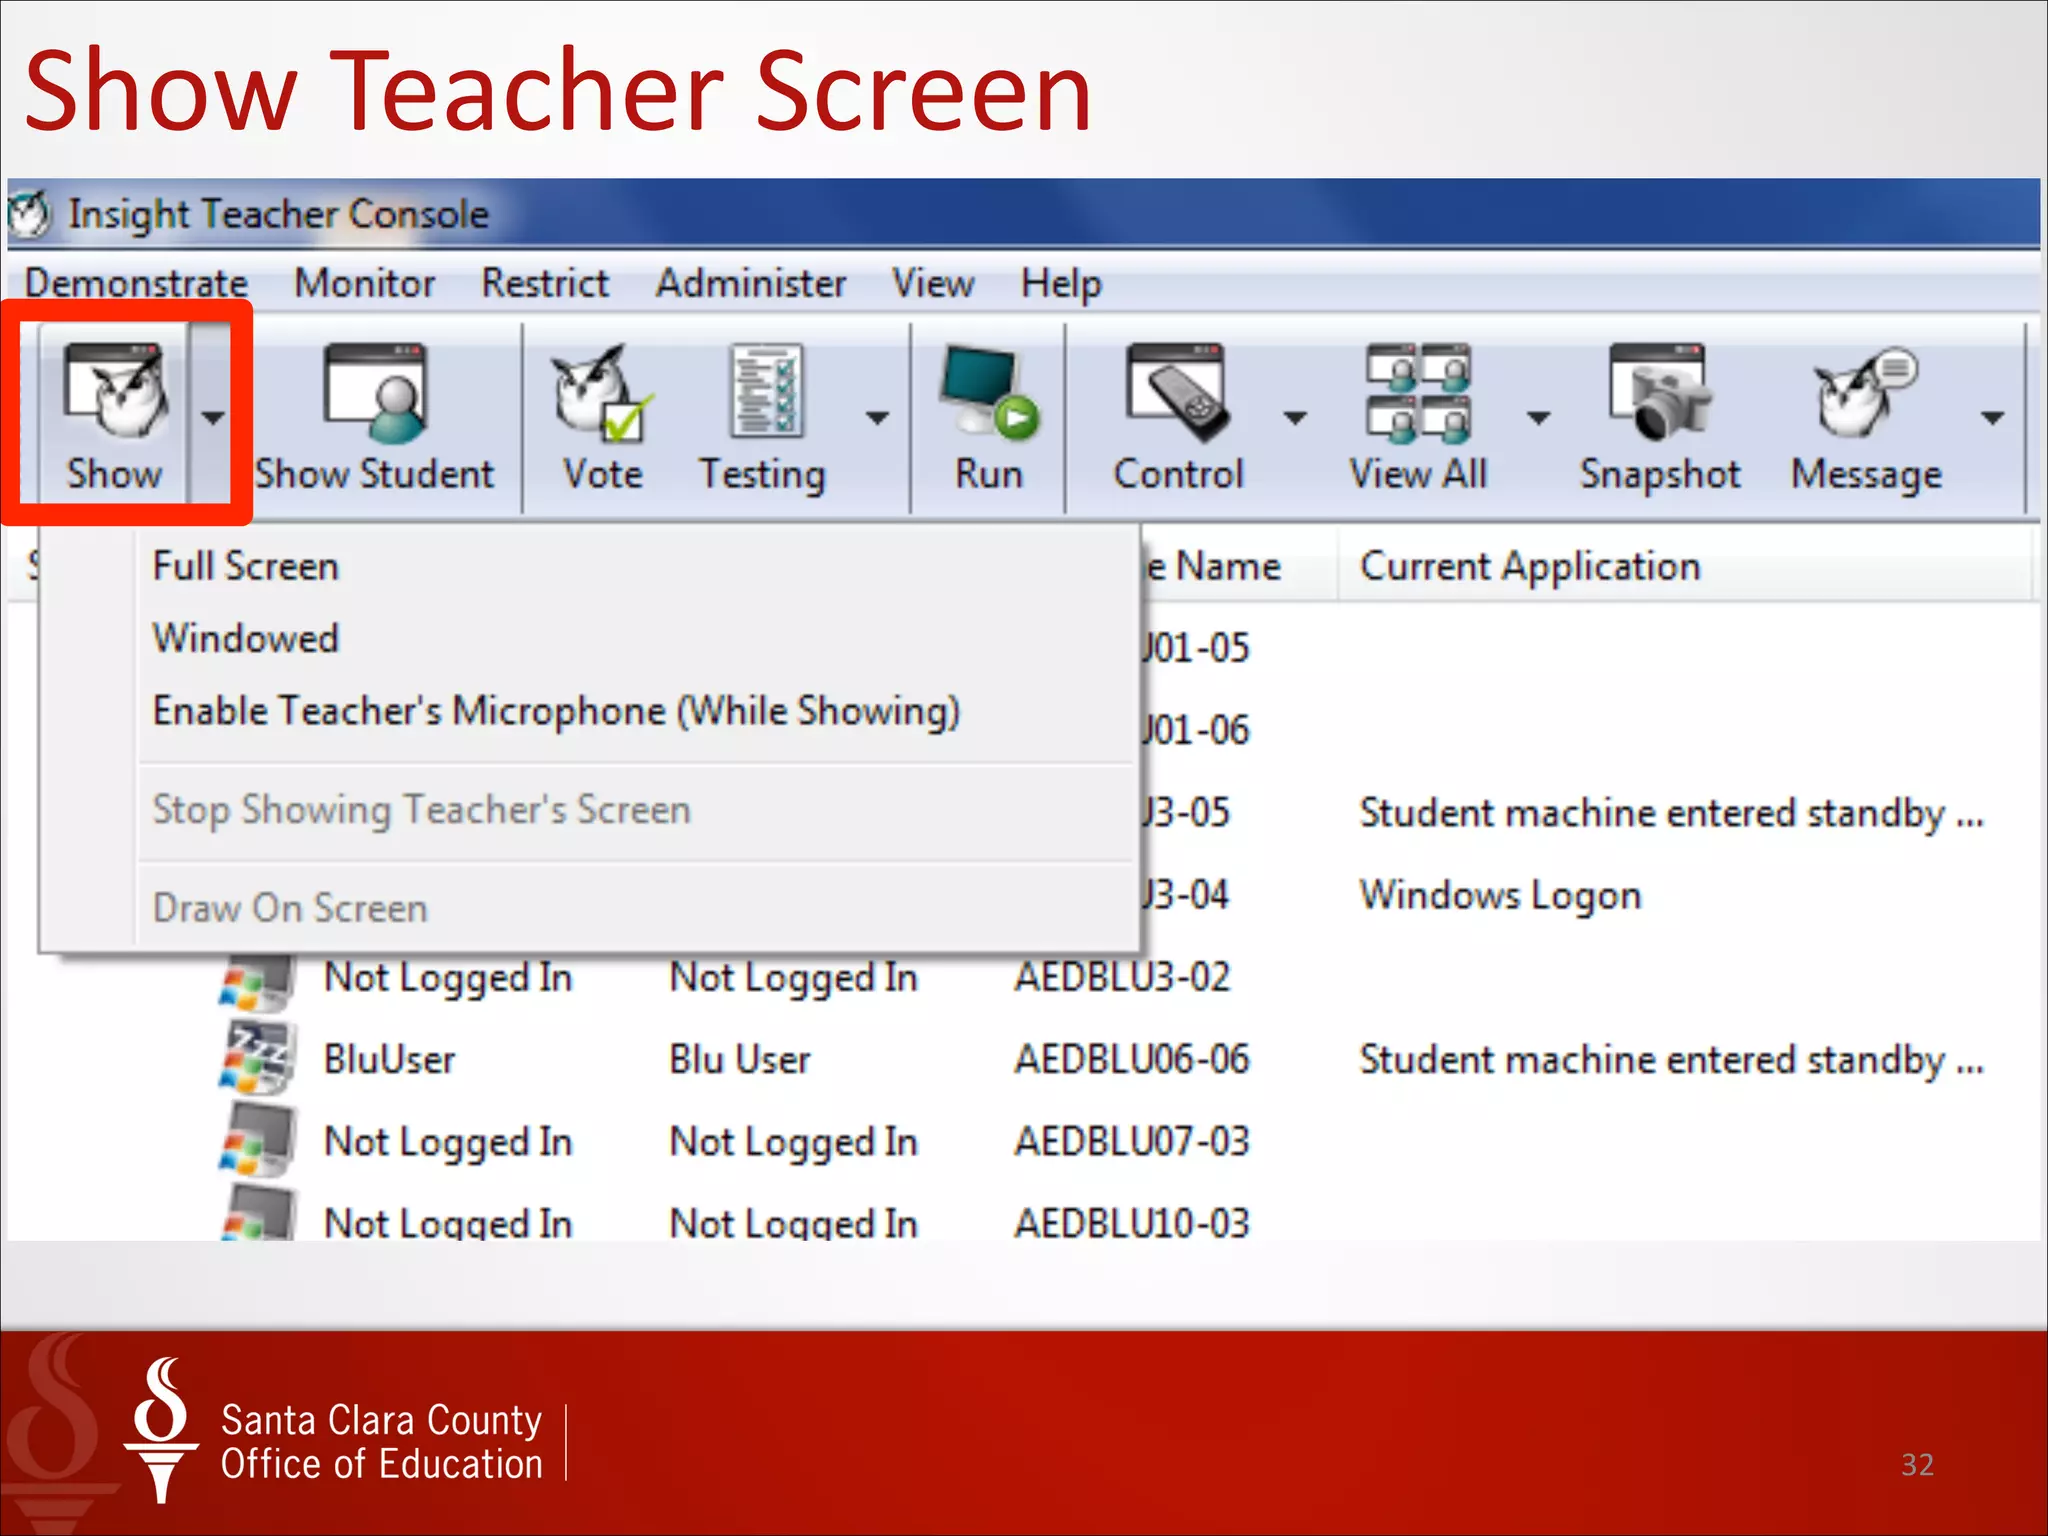Select the machine name ending 01-05

coord(1196,648)
